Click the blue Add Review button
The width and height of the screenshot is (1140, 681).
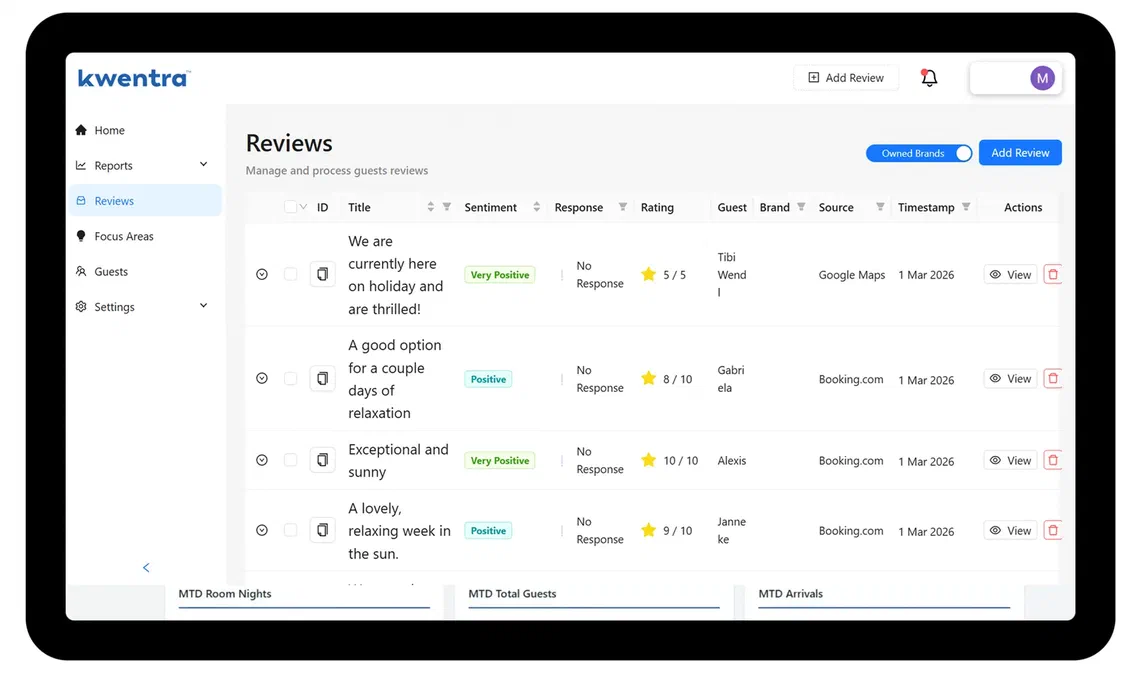(x=1020, y=153)
